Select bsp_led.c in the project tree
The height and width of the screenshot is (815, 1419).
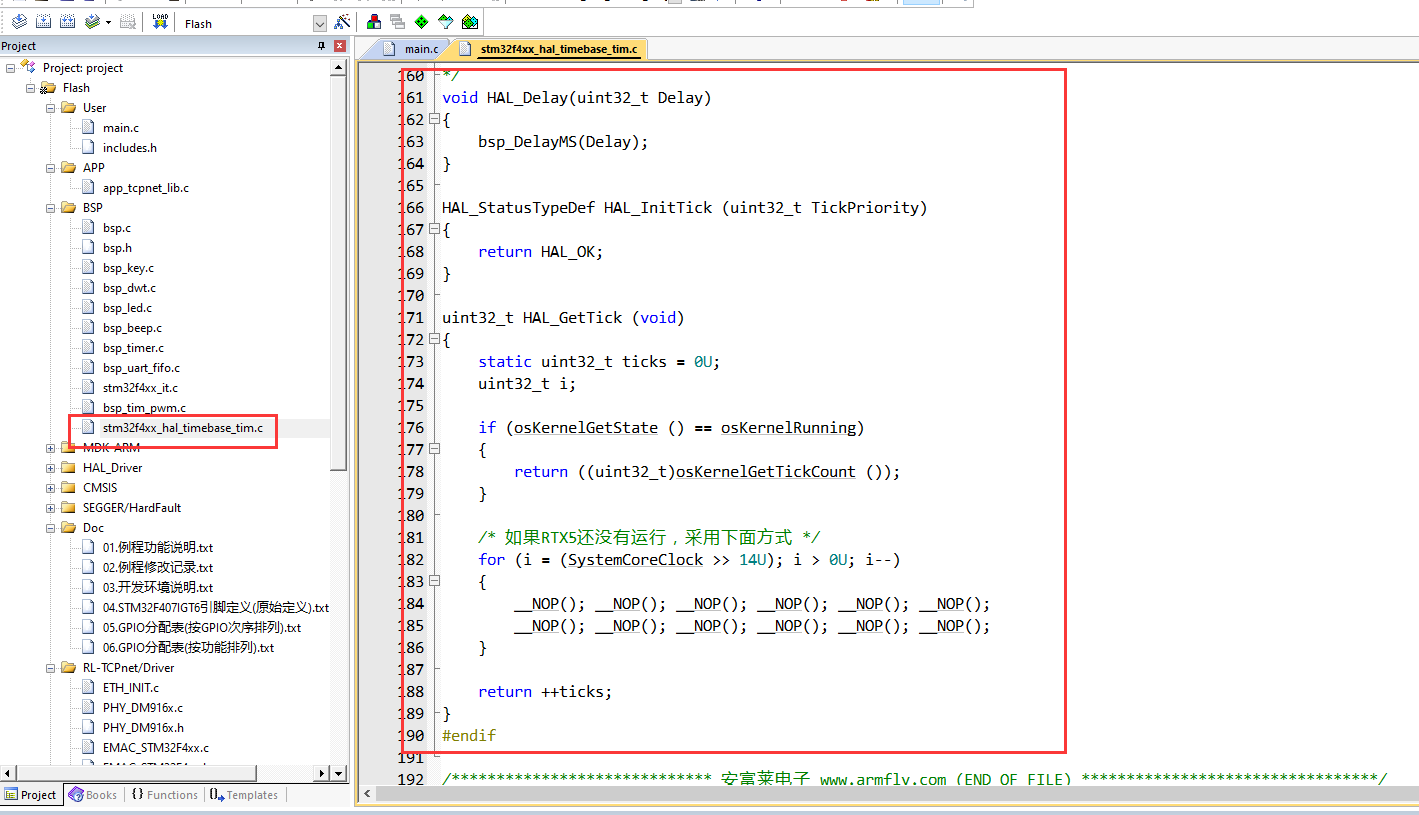(127, 308)
